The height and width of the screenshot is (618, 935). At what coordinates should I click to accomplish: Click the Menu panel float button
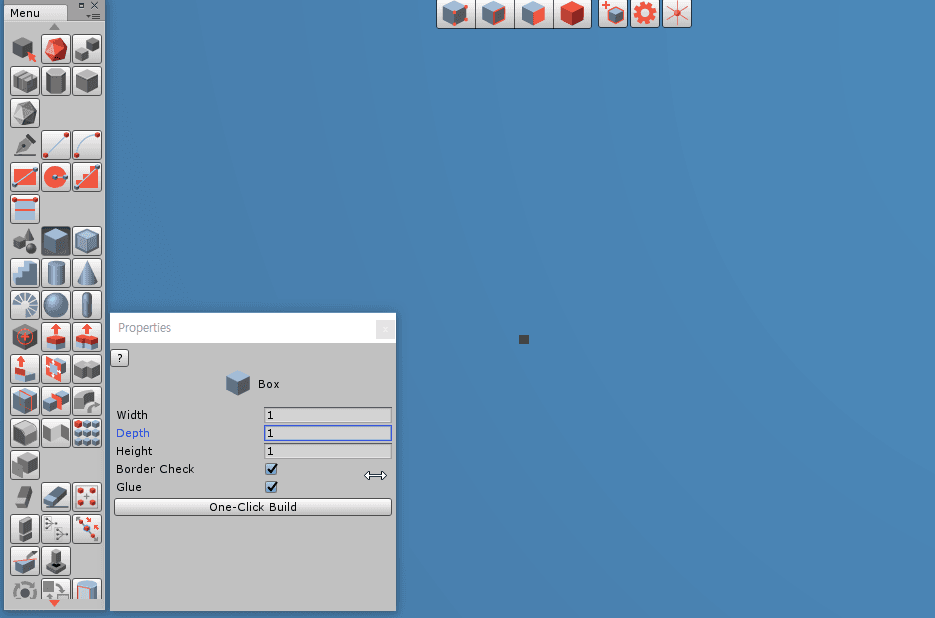(x=82, y=5)
